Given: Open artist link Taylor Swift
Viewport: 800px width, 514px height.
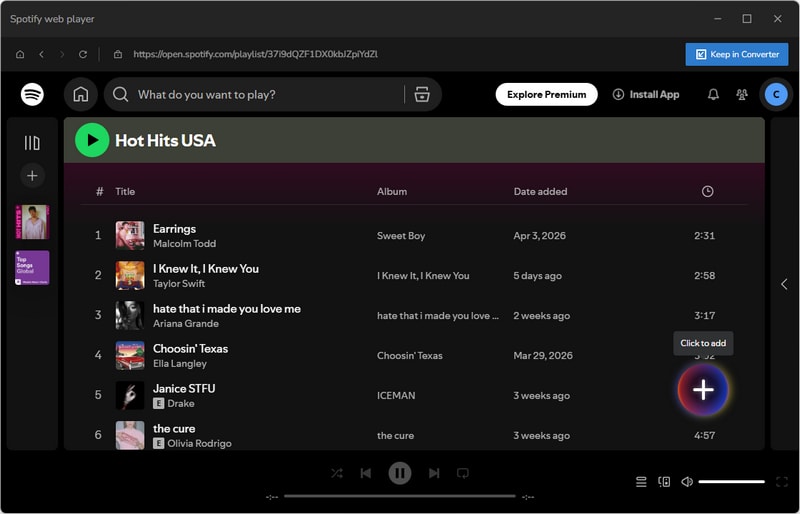Looking at the screenshot, I should click(x=179, y=283).
